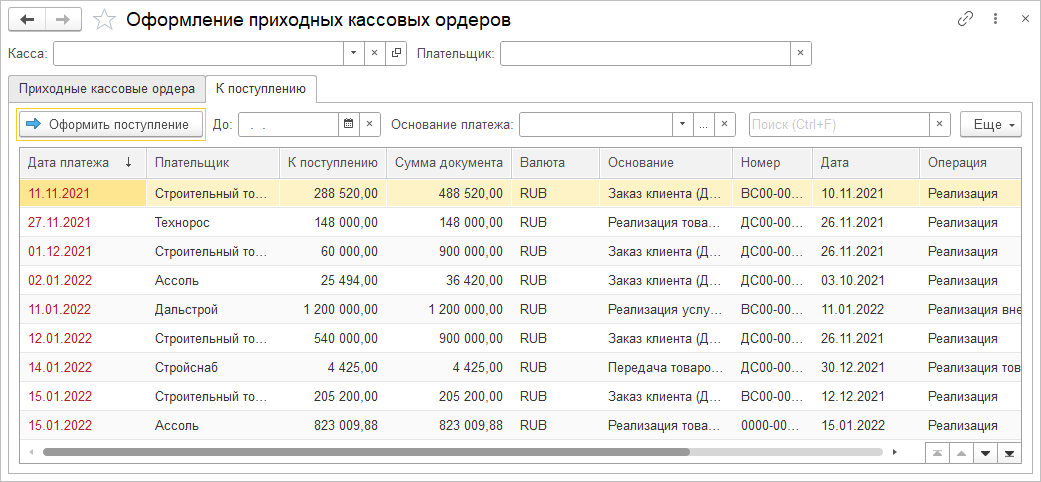Sort by Дата платежа column header
Image resolution: width=1041 pixels, height=482 pixels.
(x=83, y=163)
